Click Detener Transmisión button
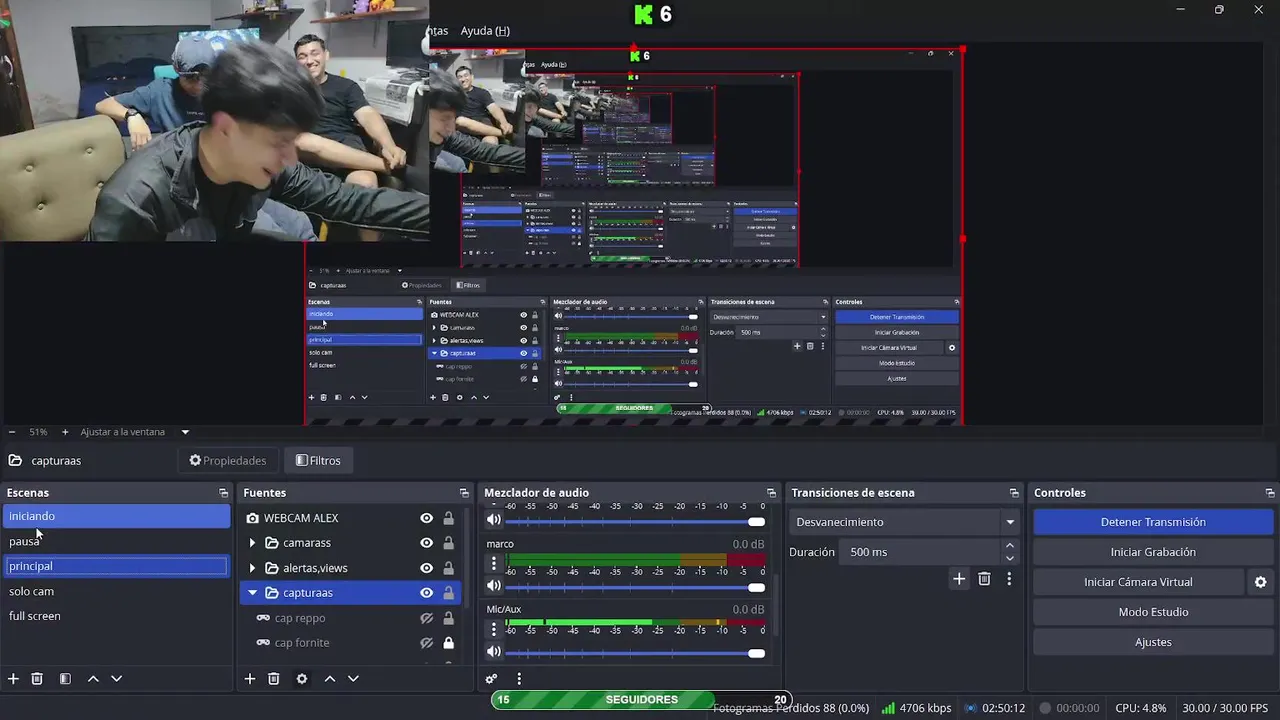This screenshot has width=1280, height=720. (x=1153, y=522)
